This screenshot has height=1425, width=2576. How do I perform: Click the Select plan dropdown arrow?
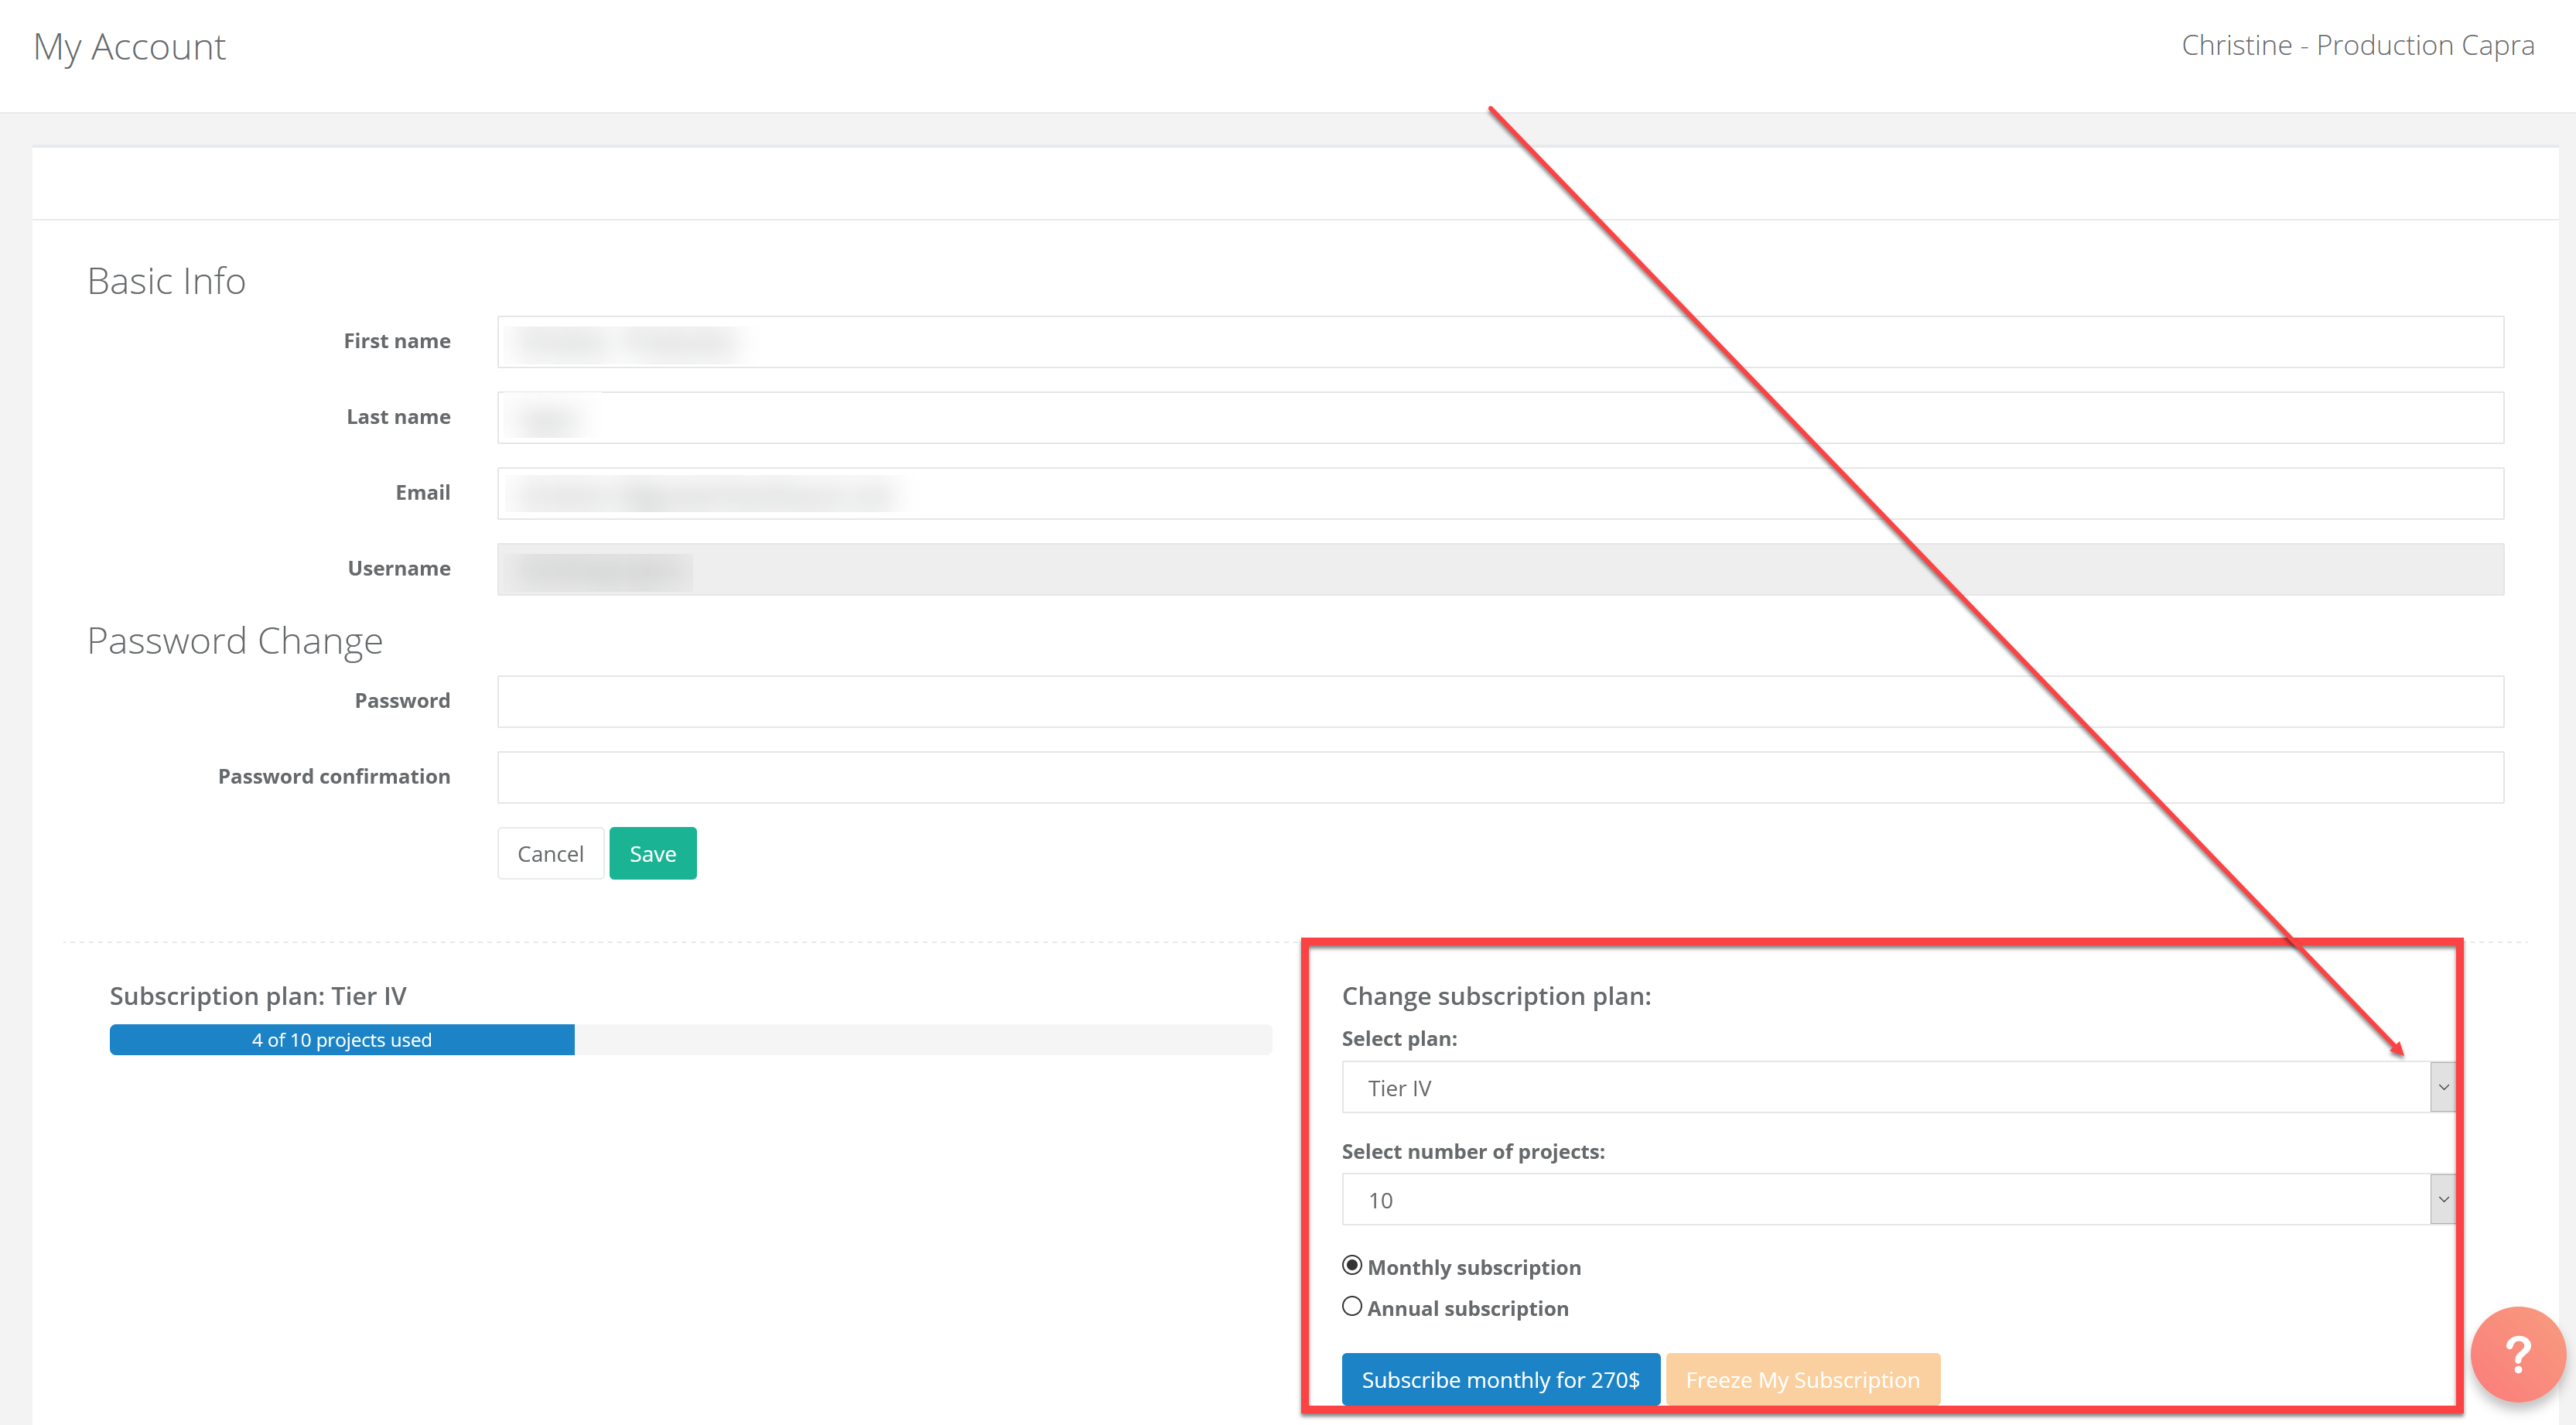2442,1087
